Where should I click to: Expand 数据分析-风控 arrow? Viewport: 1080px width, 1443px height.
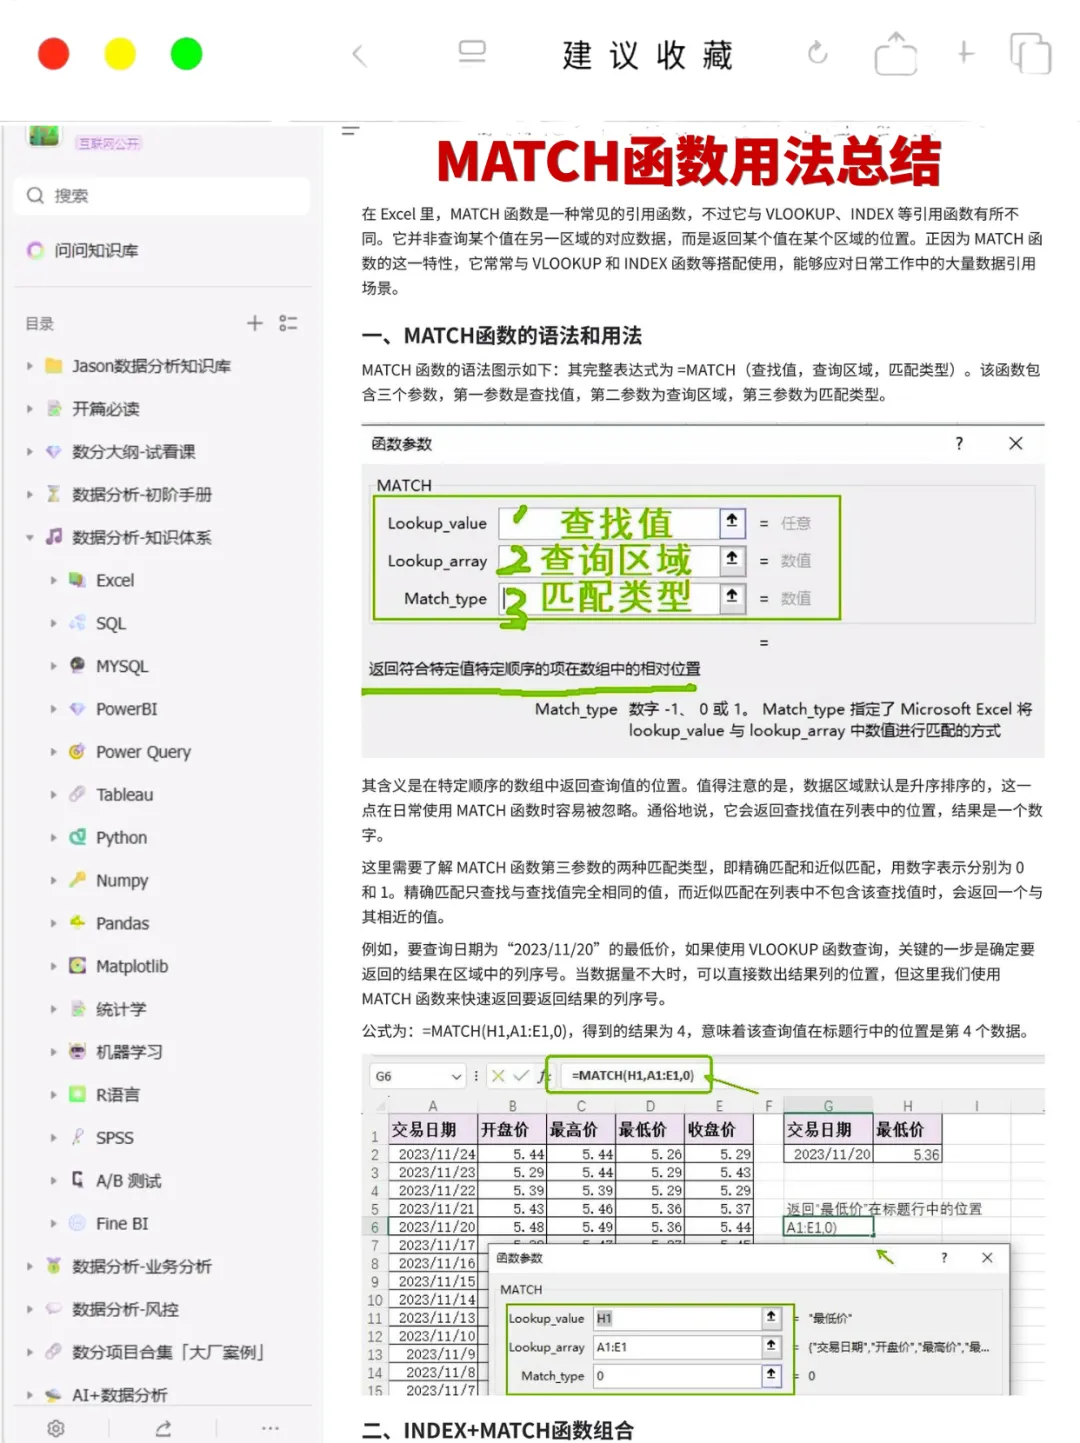(x=30, y=1309)
